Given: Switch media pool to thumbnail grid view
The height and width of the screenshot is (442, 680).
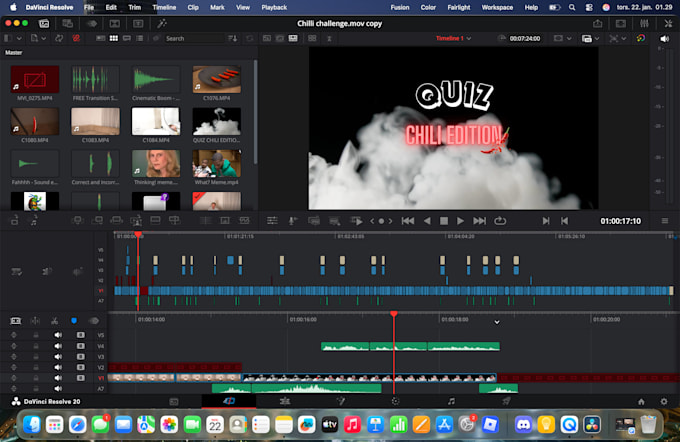Looking at the screenshot, I should pos(114,39).
